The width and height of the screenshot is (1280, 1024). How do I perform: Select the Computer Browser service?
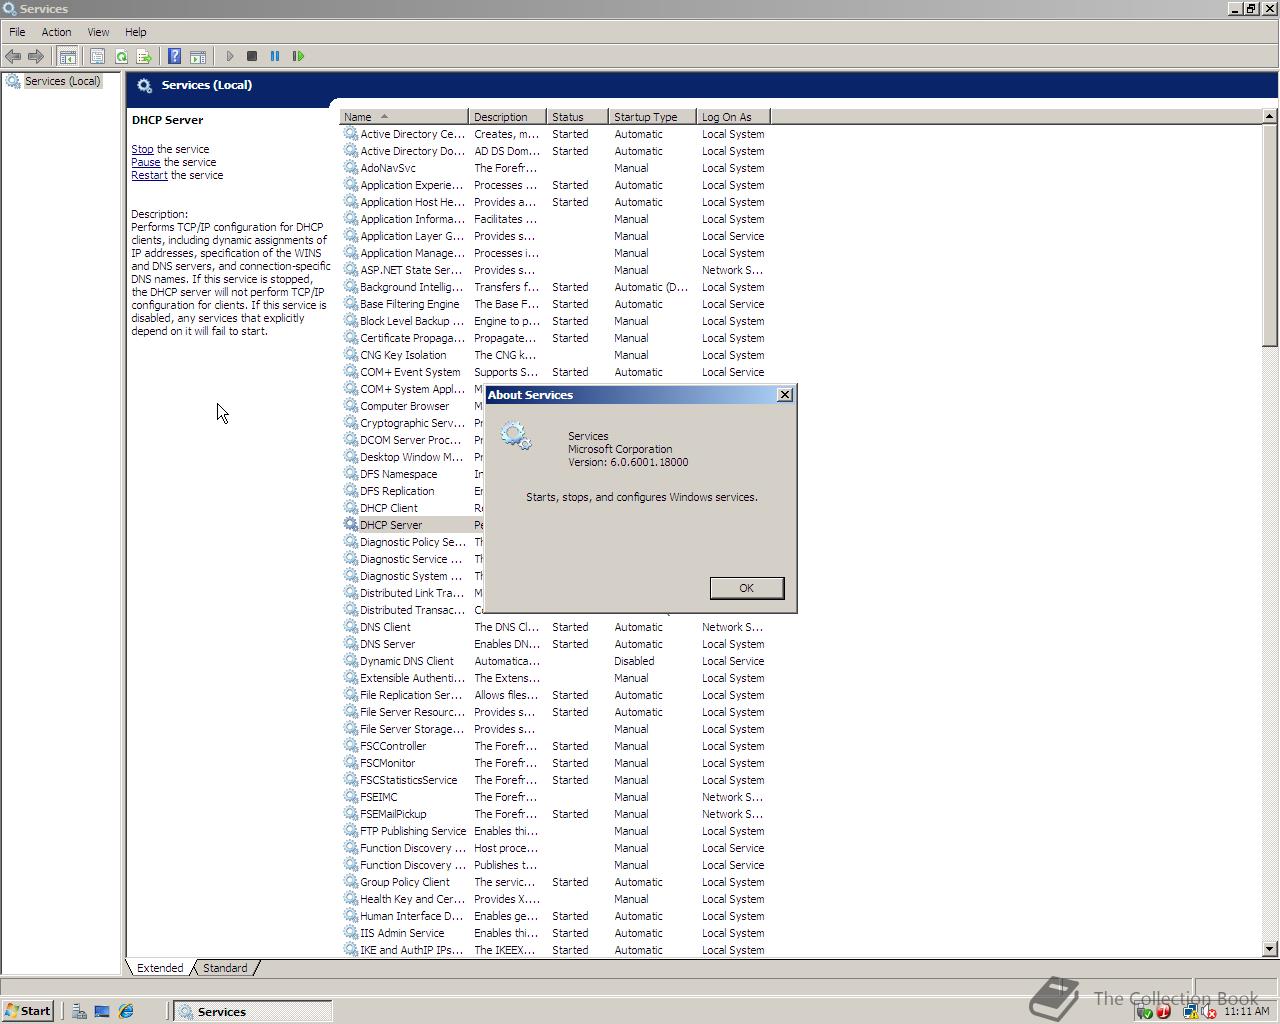(x=404, y=406)
